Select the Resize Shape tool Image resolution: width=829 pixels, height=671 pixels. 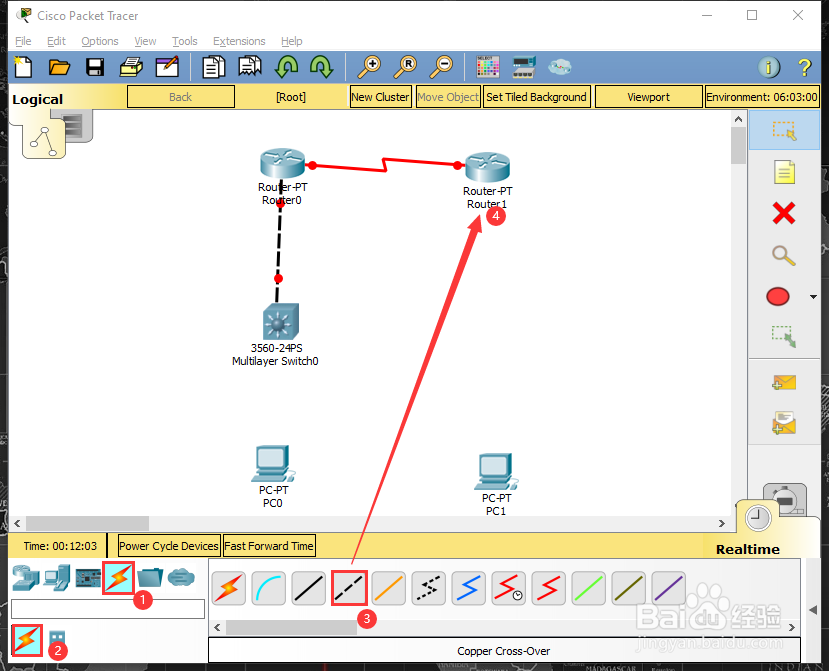pyautogui.click(x=784, y=336)
